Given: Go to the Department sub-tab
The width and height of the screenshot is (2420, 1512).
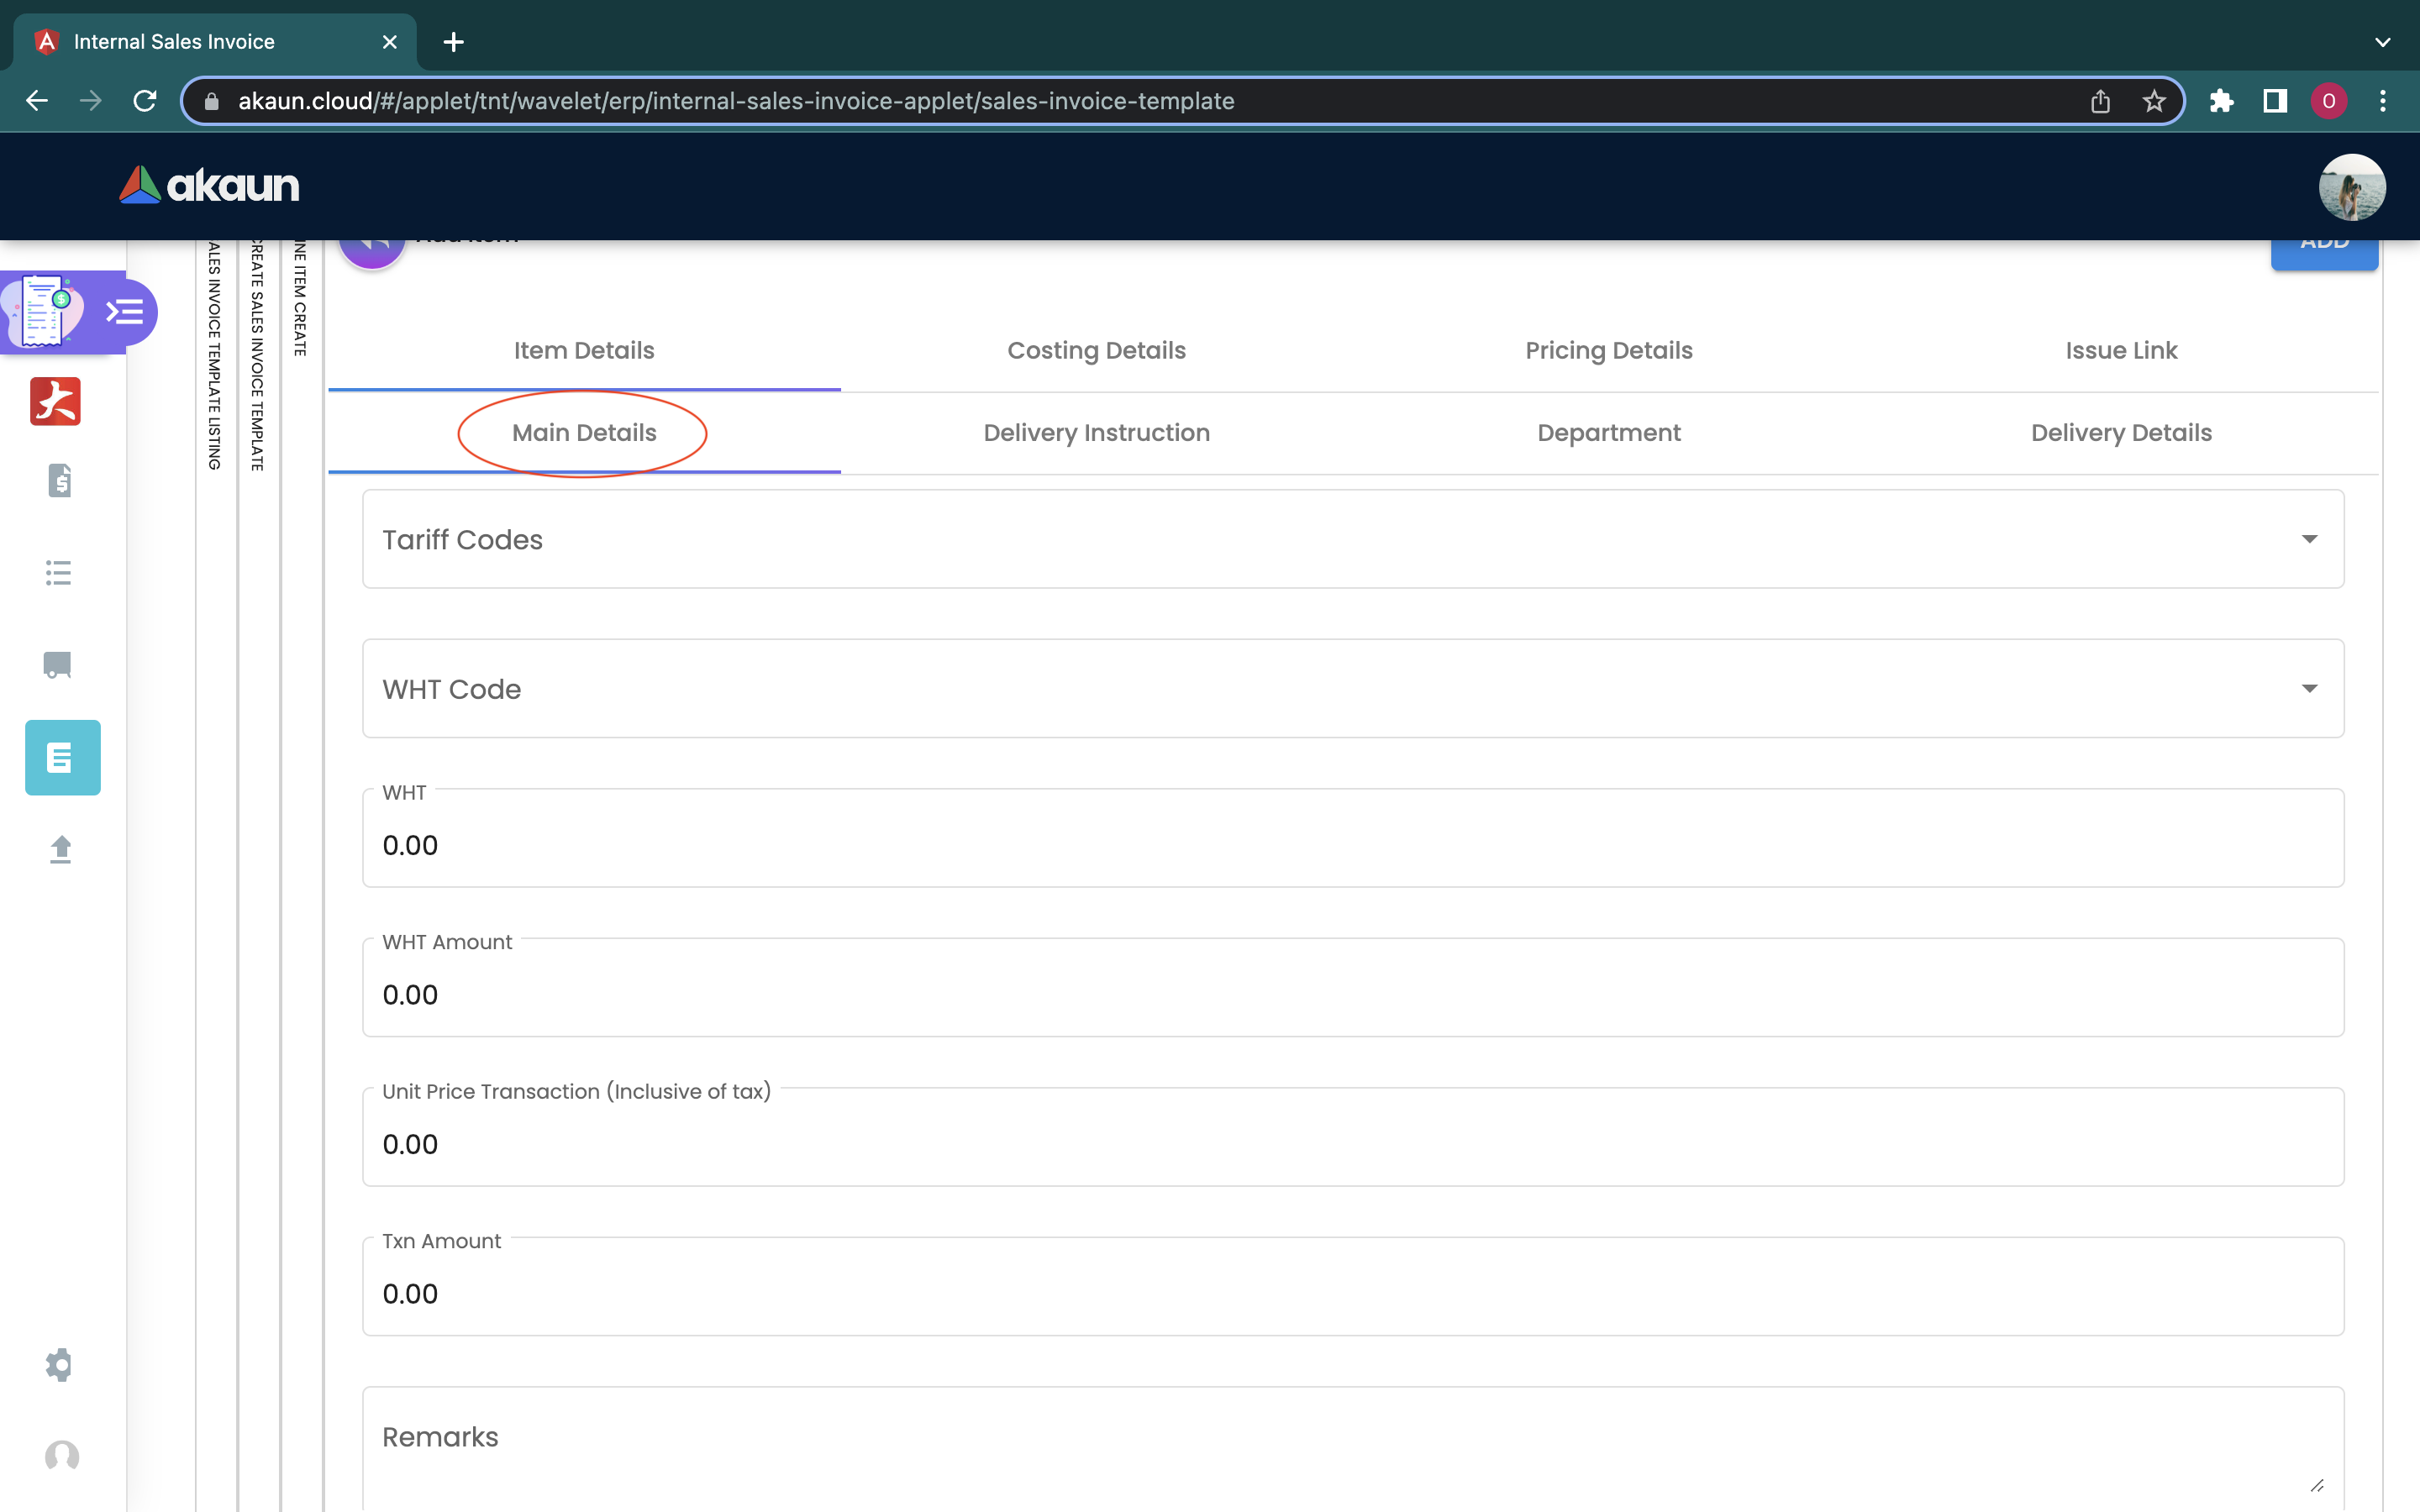Looking at the screenshot, I should coord(1608,433).
